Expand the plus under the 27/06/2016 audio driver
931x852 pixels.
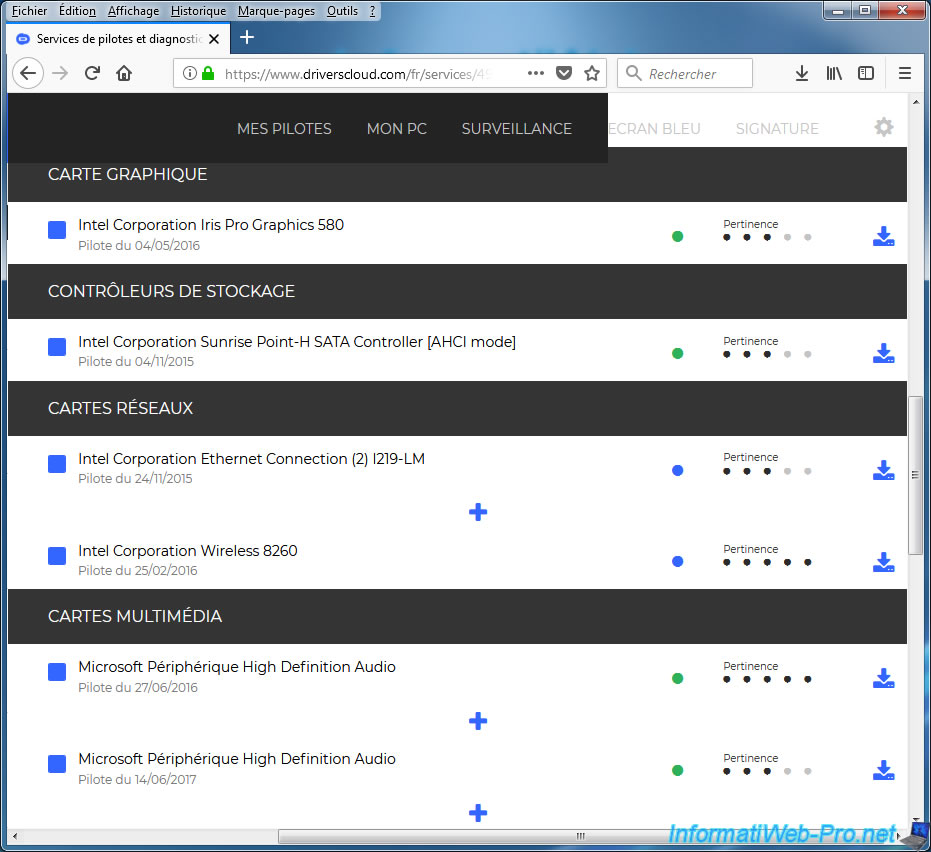pos(478,721)
